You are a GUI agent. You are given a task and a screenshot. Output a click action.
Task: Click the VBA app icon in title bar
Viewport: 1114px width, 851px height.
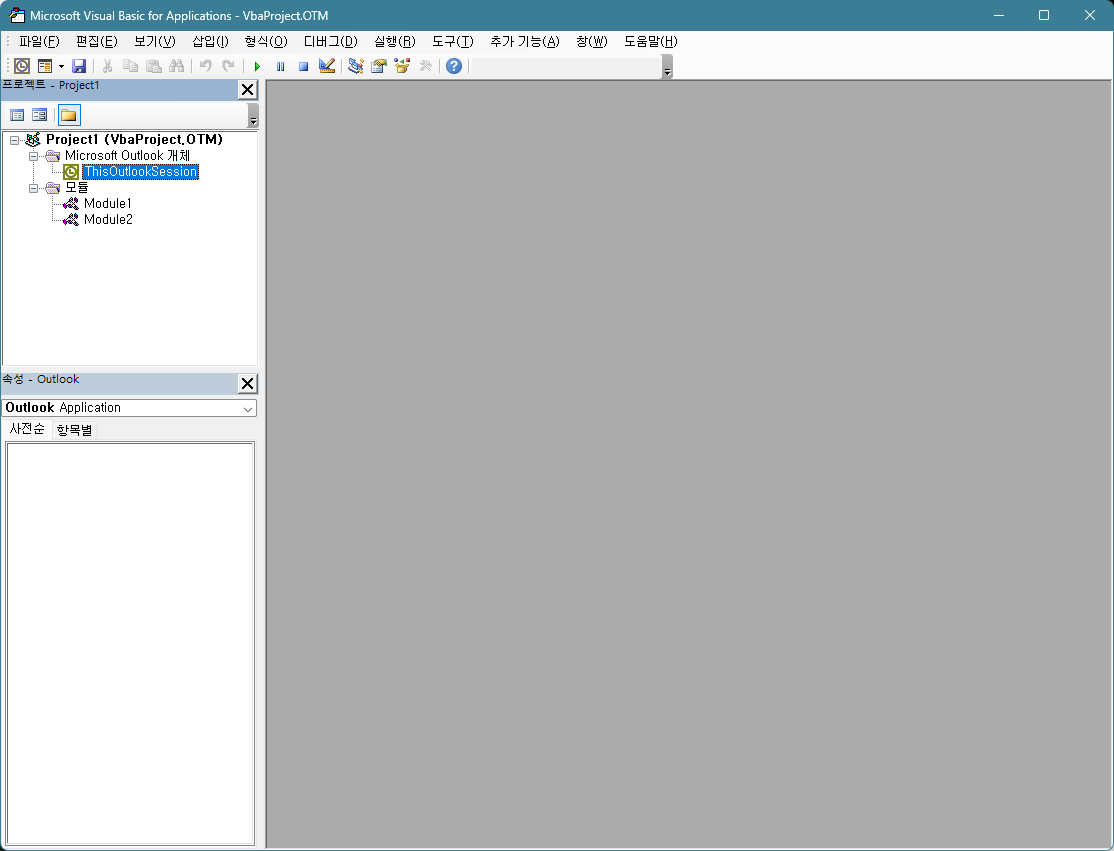[17, 15]
